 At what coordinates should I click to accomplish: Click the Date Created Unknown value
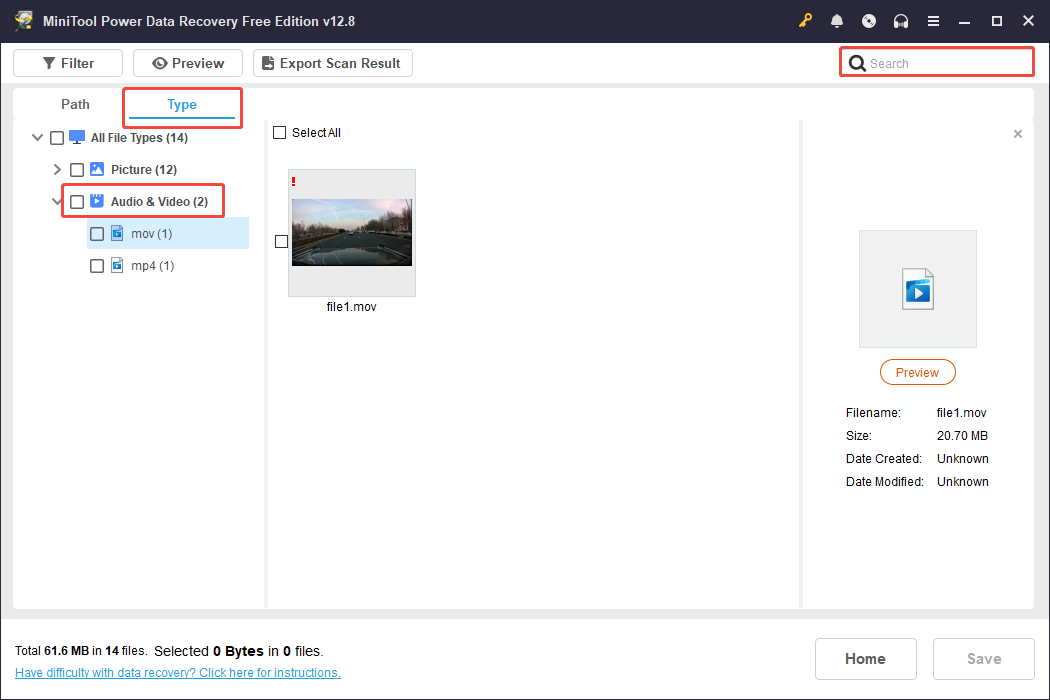pyautogui.click(x=962, y=458)
